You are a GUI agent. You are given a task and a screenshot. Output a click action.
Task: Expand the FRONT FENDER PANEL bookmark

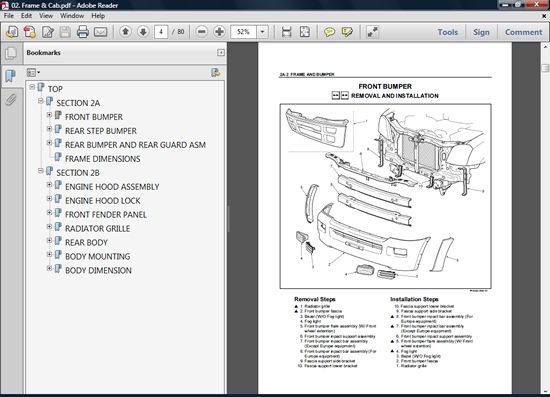click(49, 213)
